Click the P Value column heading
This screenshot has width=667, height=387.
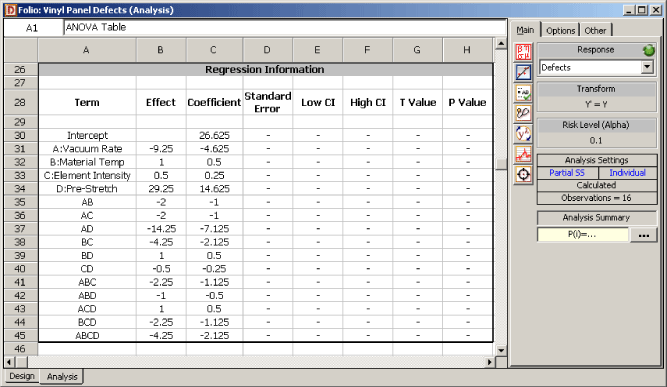(x=467, y=102)
